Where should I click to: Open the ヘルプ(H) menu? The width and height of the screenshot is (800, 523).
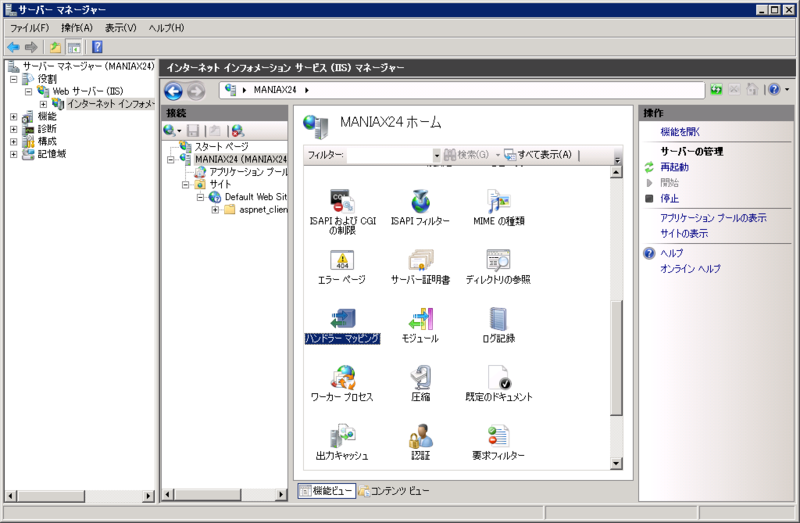click(166, 28)
